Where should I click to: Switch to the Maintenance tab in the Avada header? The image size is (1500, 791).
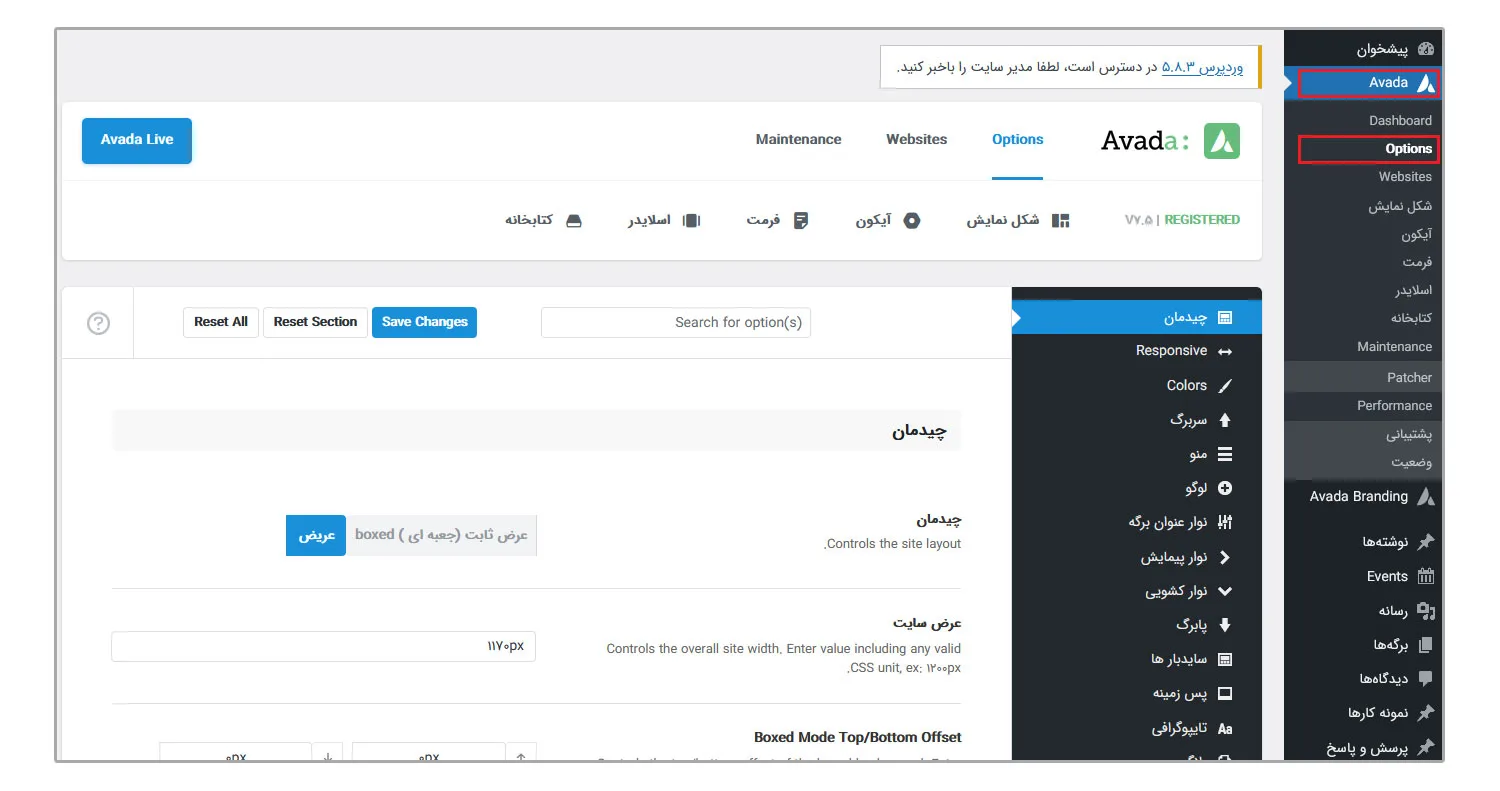[x=799, y=140]
